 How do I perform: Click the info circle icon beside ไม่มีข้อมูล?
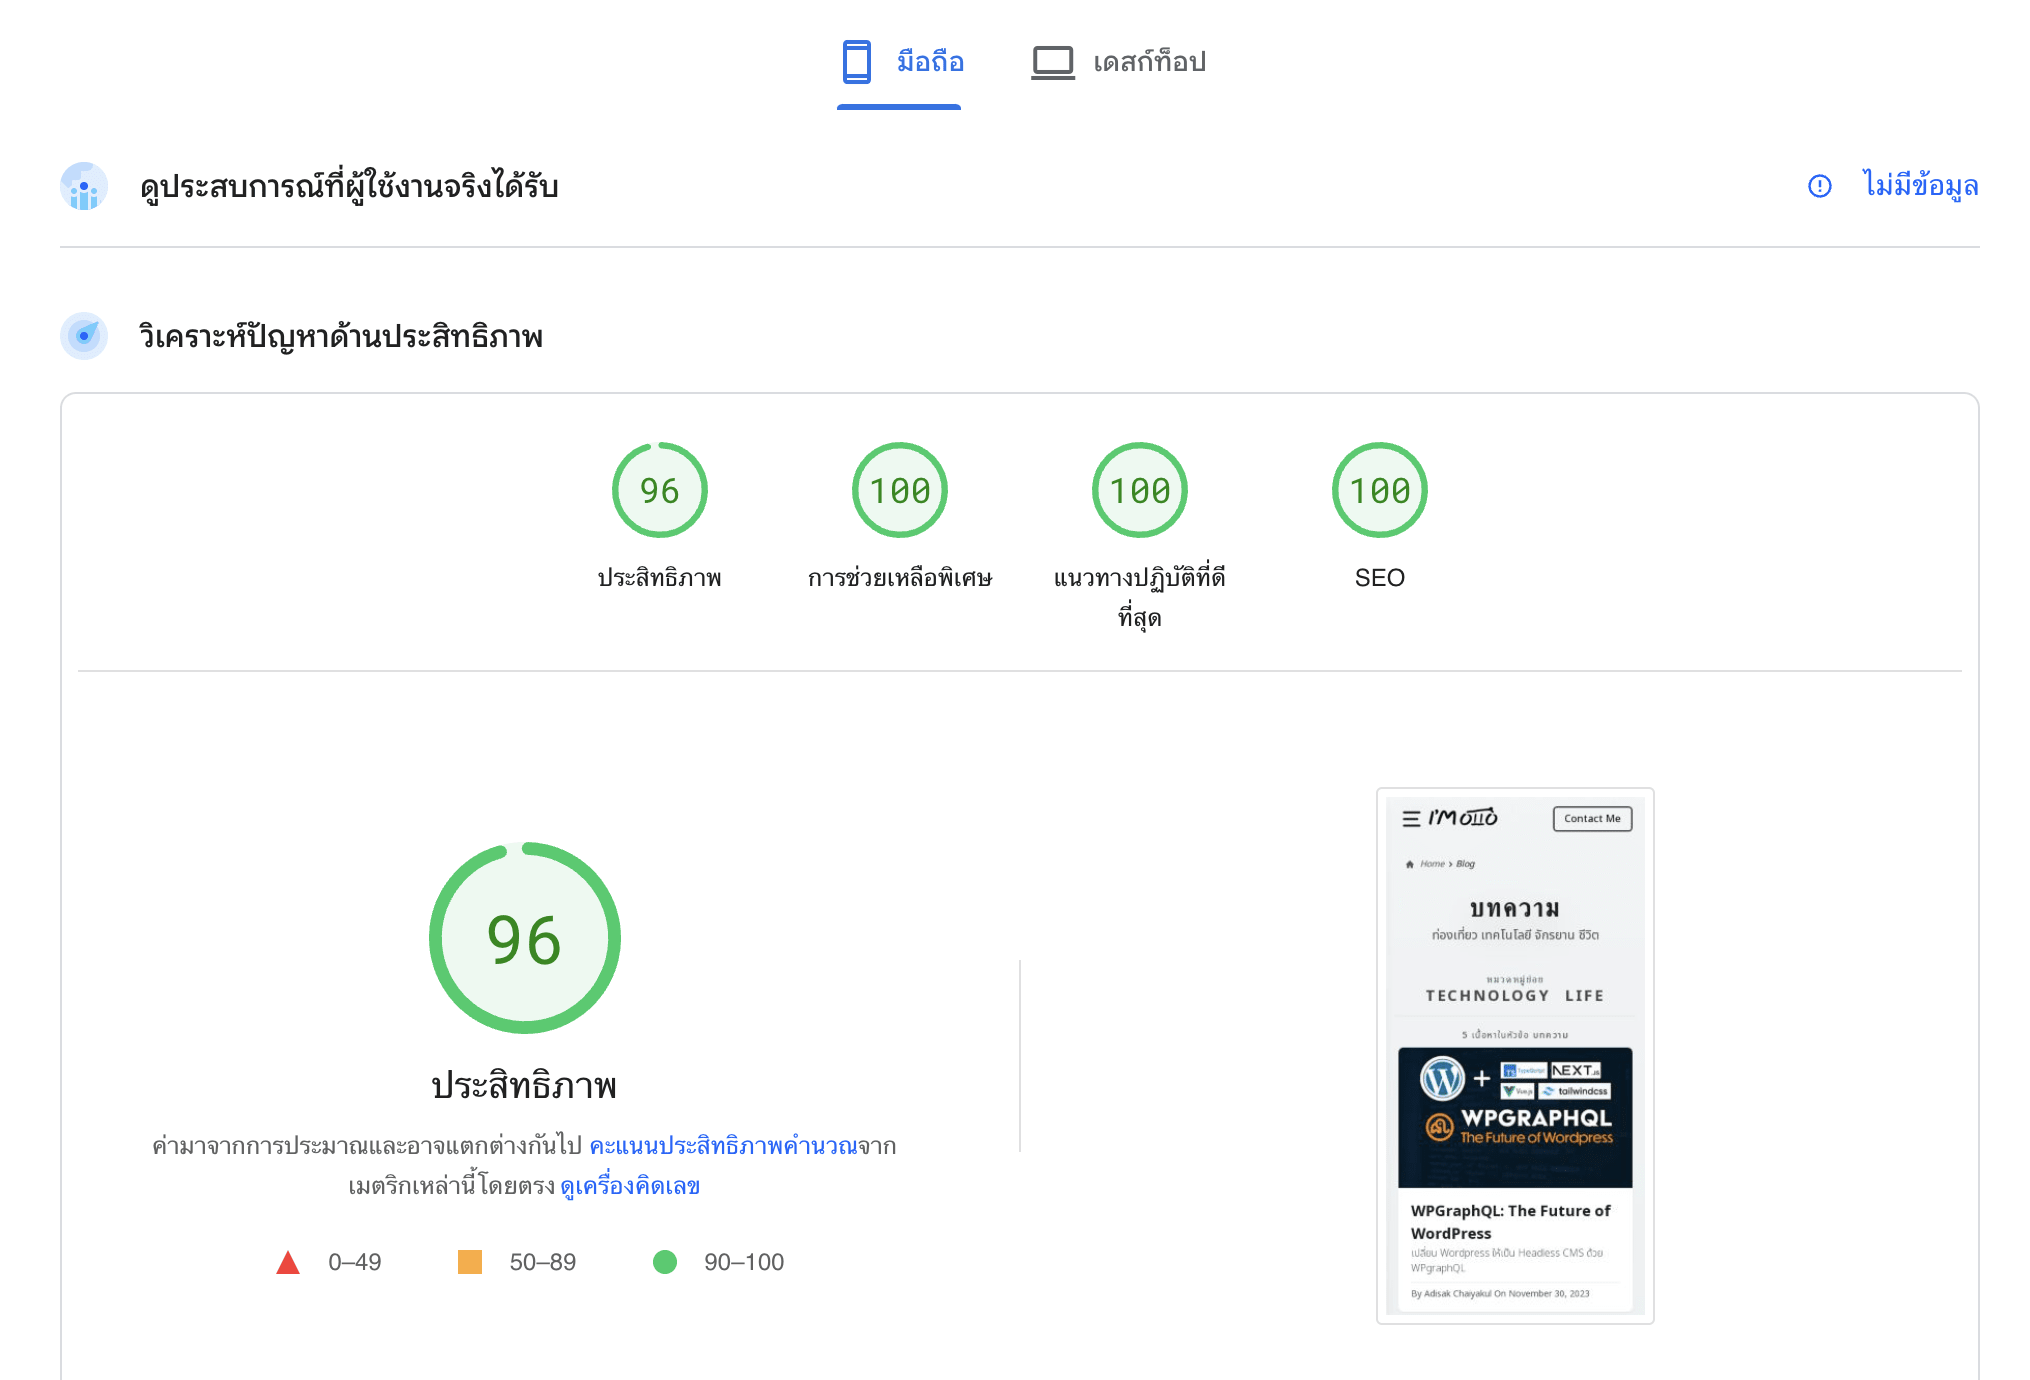[x=1819, y=186]
